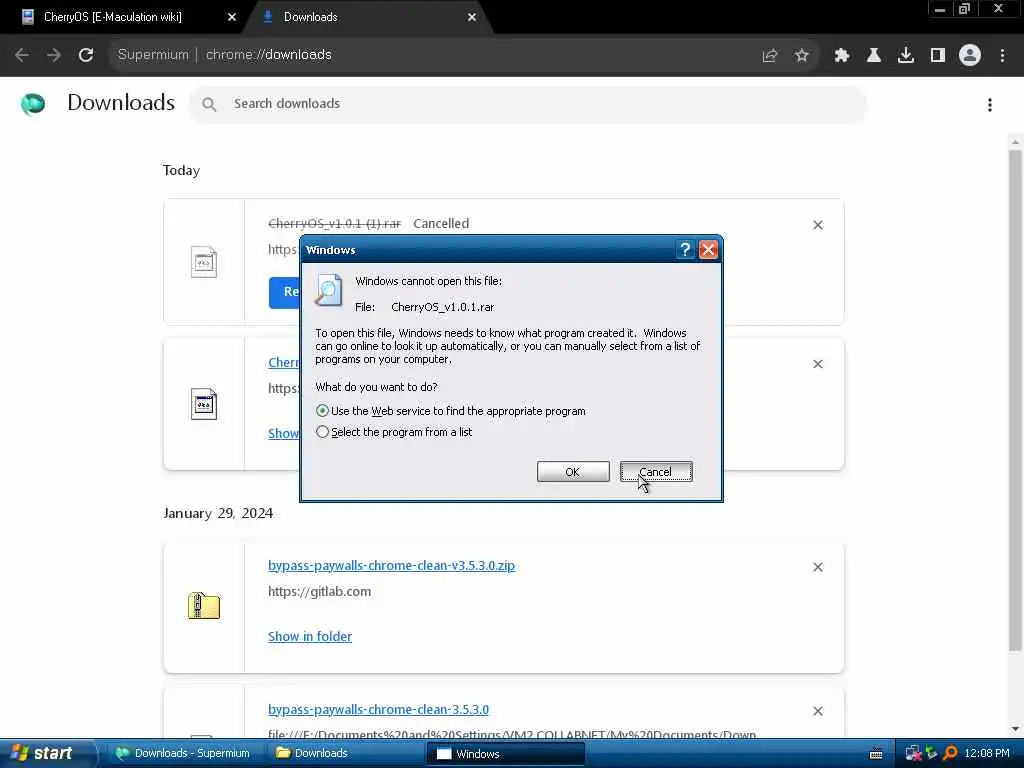Click the network connection tray icon
The width and height of the screenshot is (1024, 768).
click(913, 754)
